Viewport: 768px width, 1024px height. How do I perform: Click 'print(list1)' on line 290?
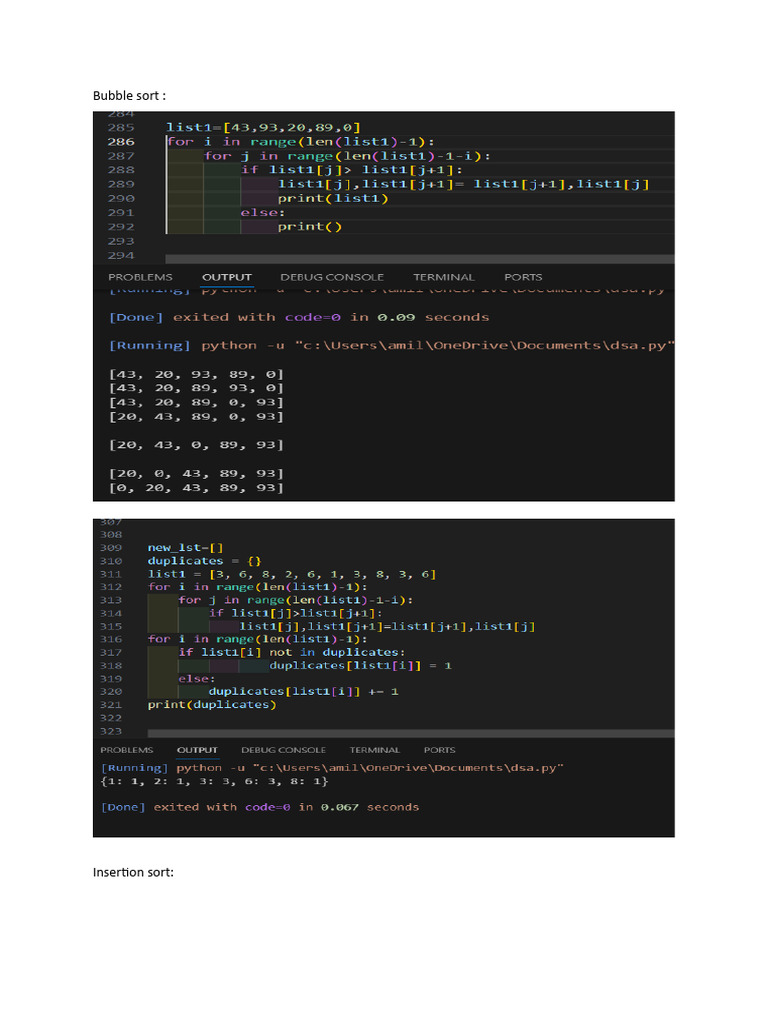coord(333,198)
